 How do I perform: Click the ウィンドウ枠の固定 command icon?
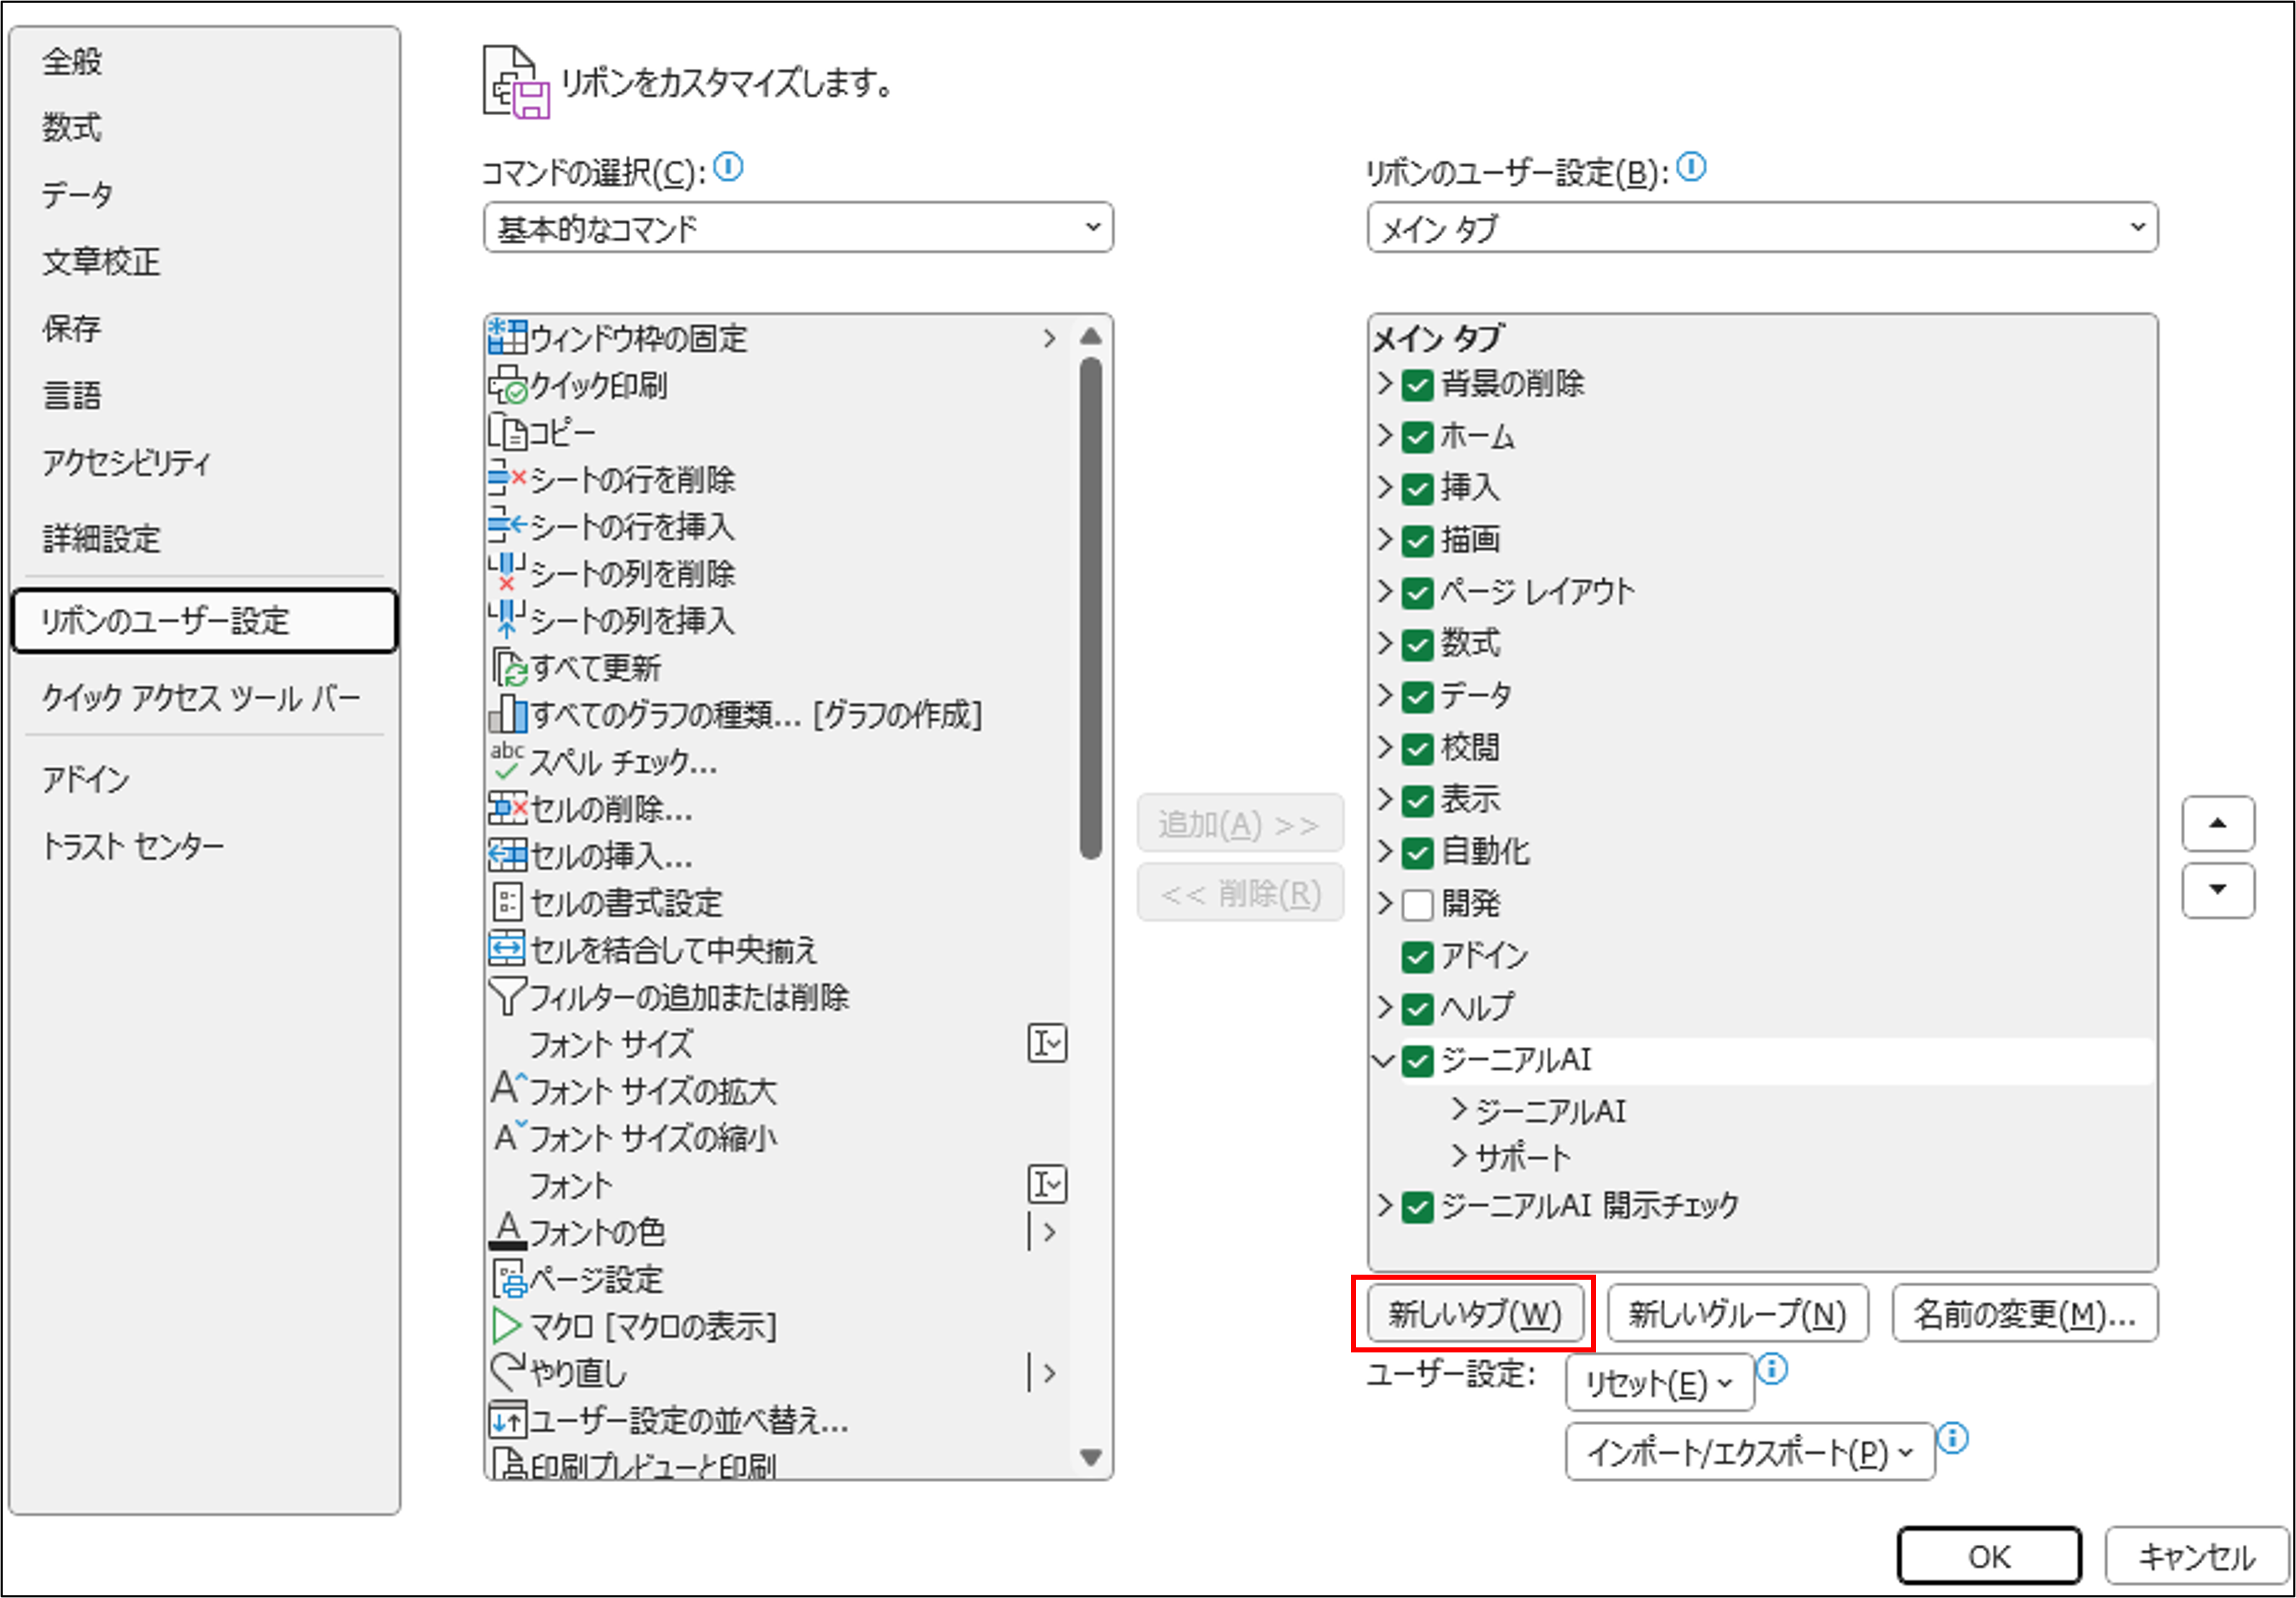[507, 338]
